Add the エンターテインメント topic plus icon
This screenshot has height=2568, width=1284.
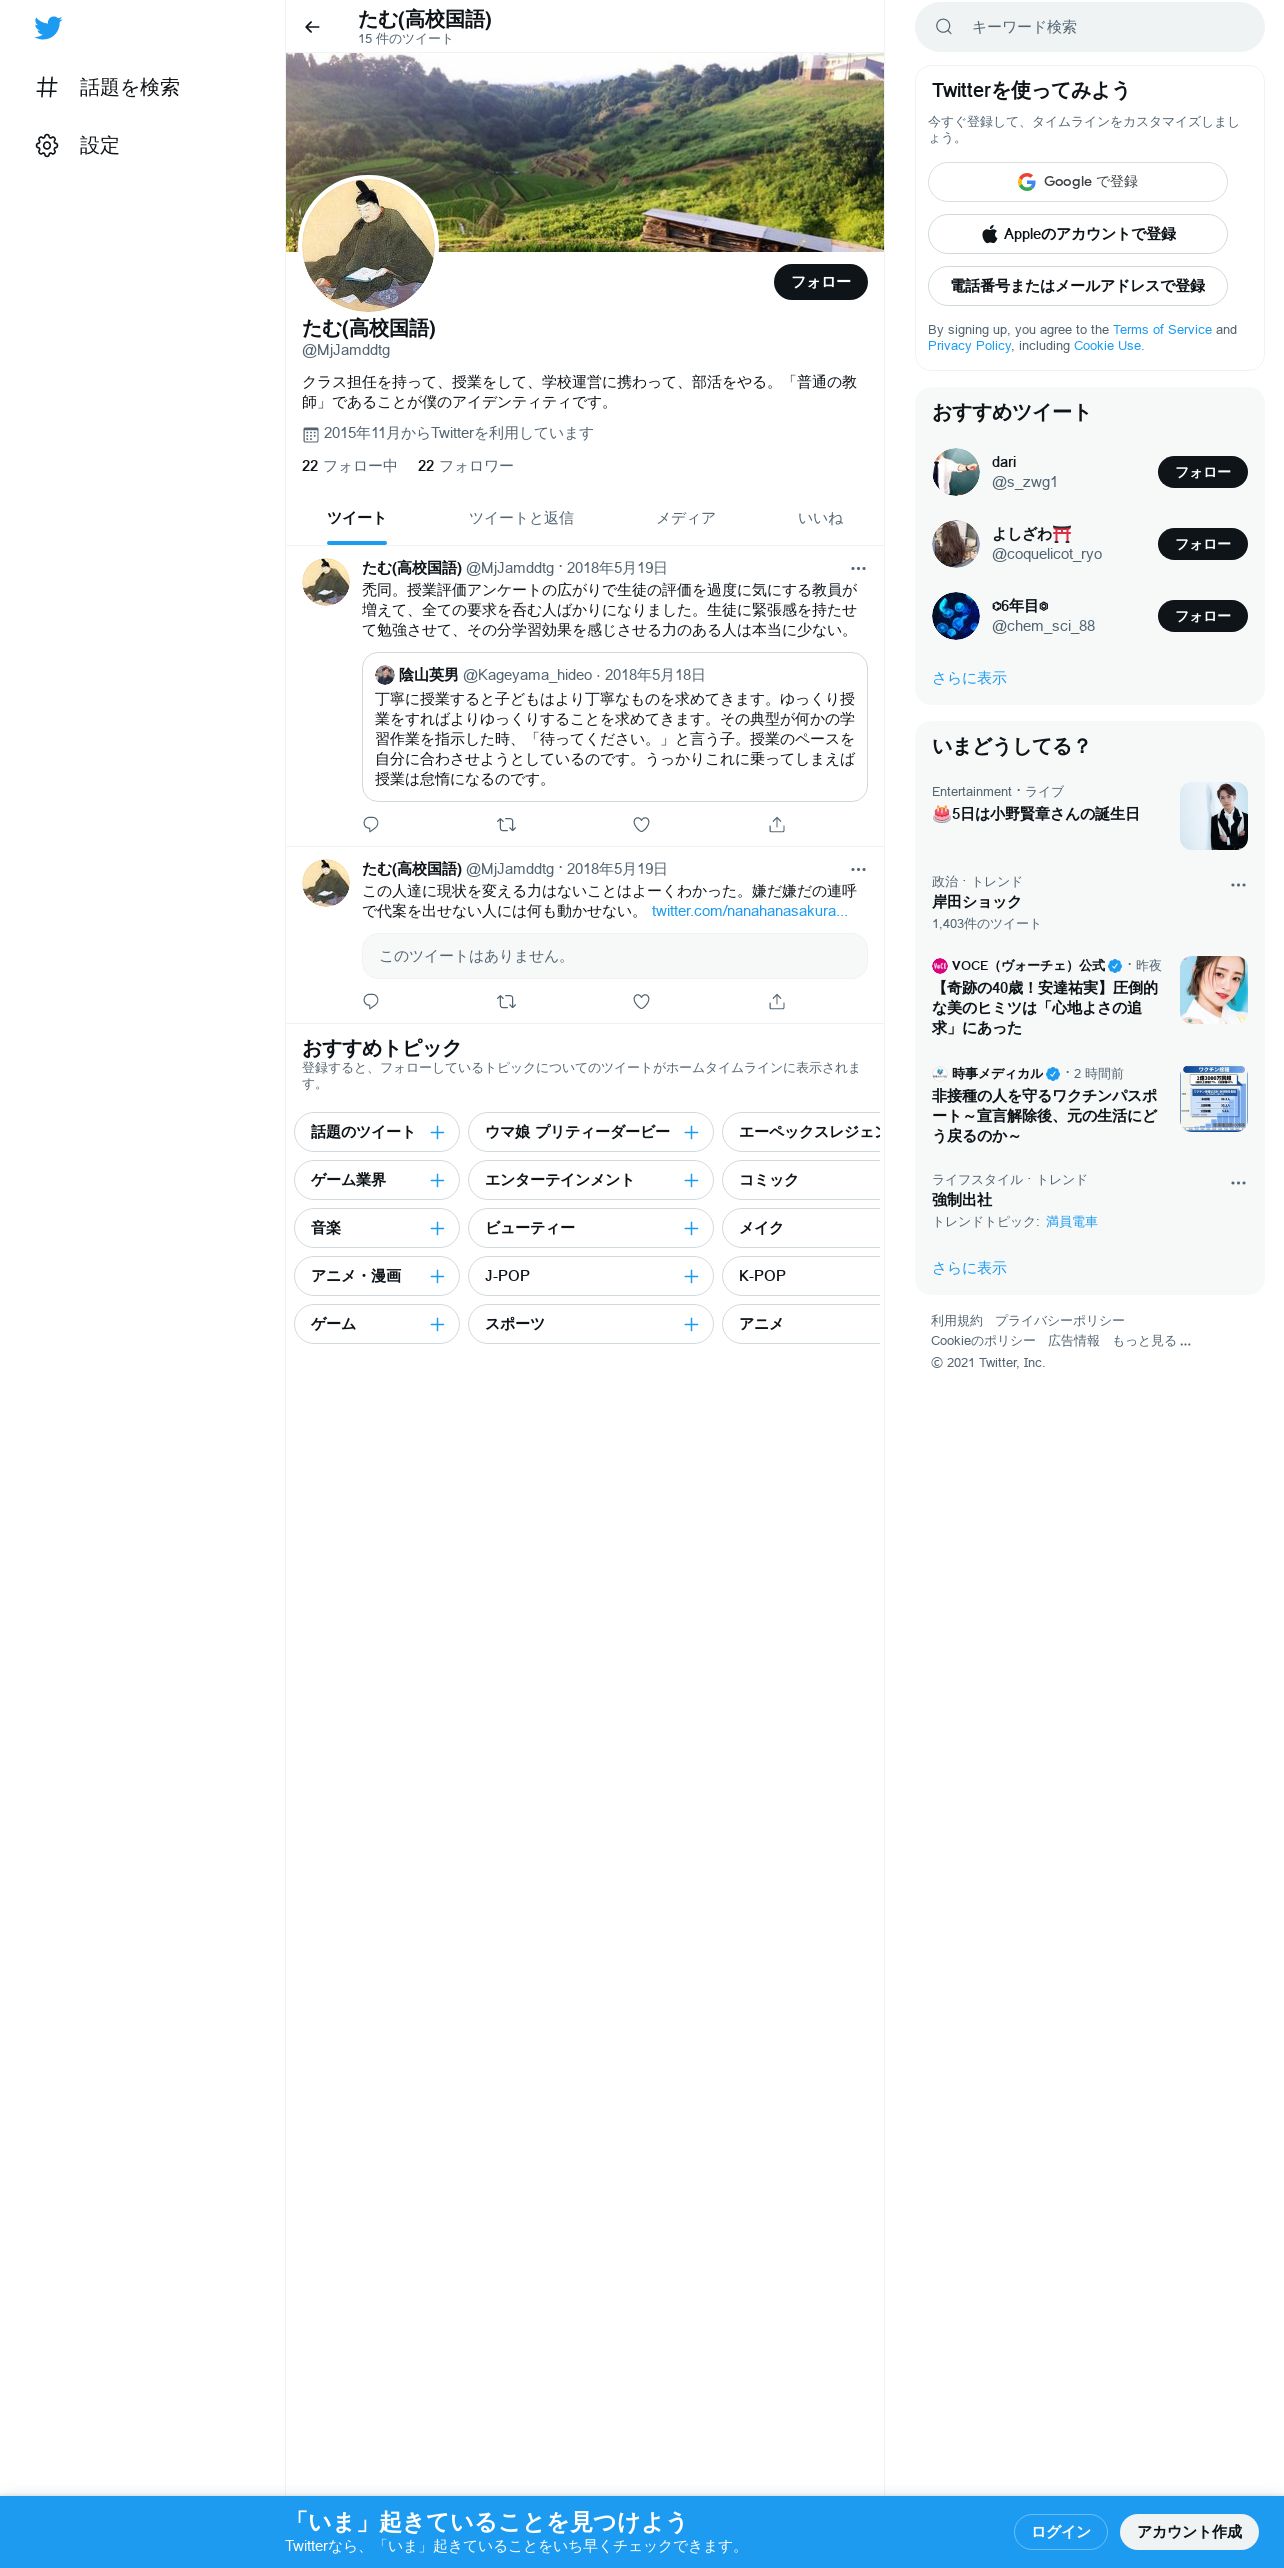(x=691, y=1180)
